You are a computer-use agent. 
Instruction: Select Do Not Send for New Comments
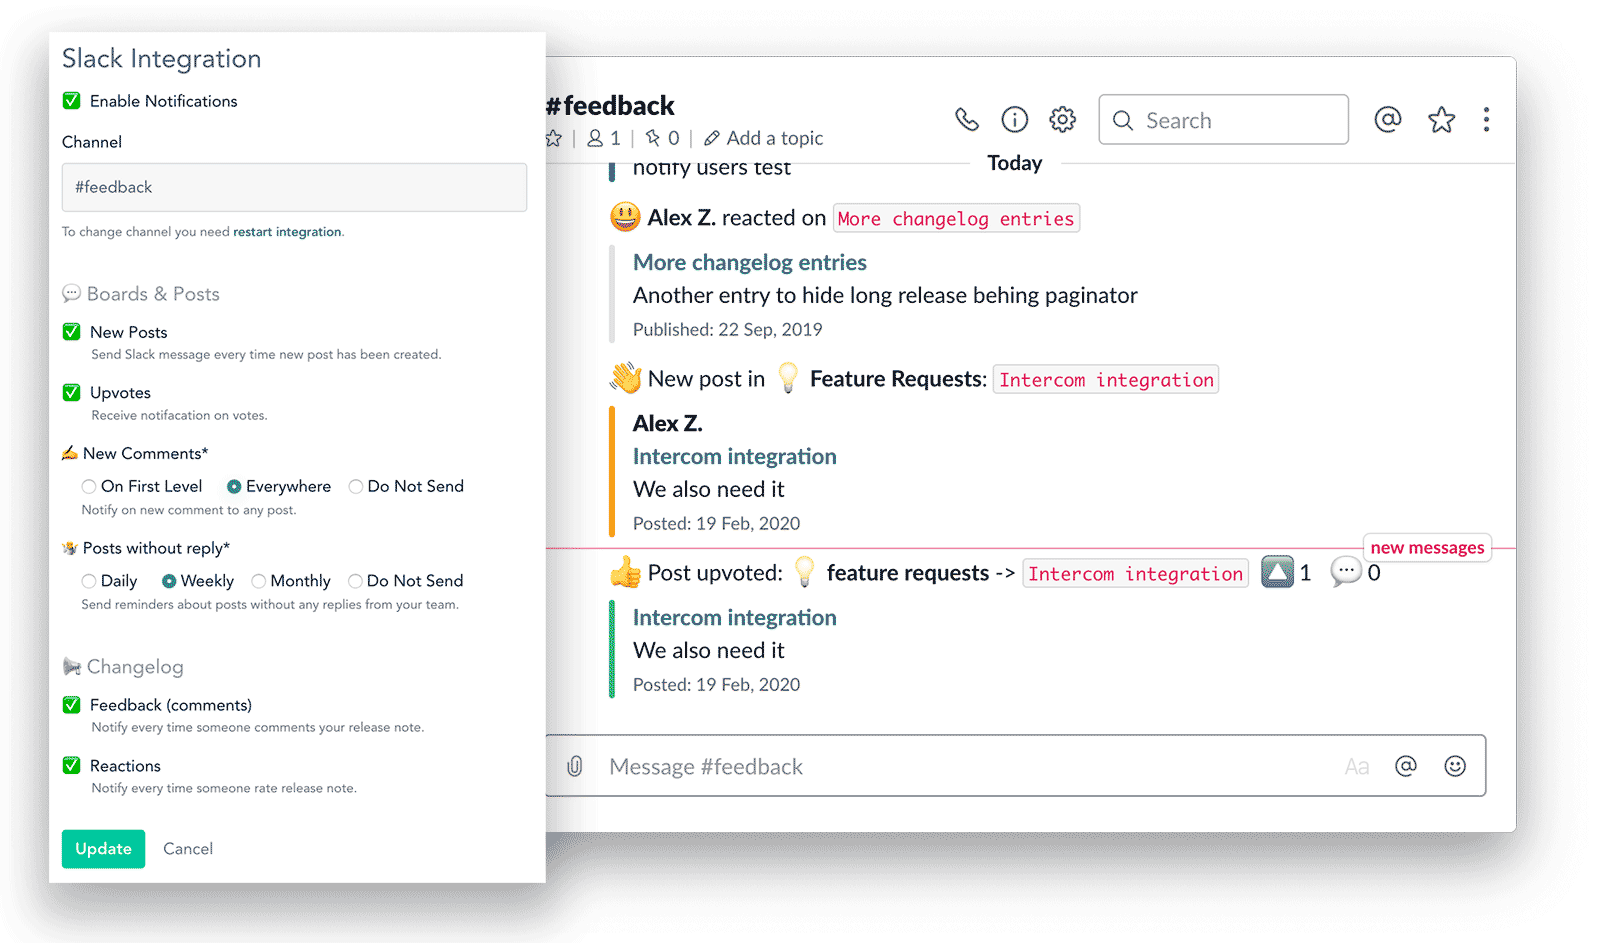point(356,487)
